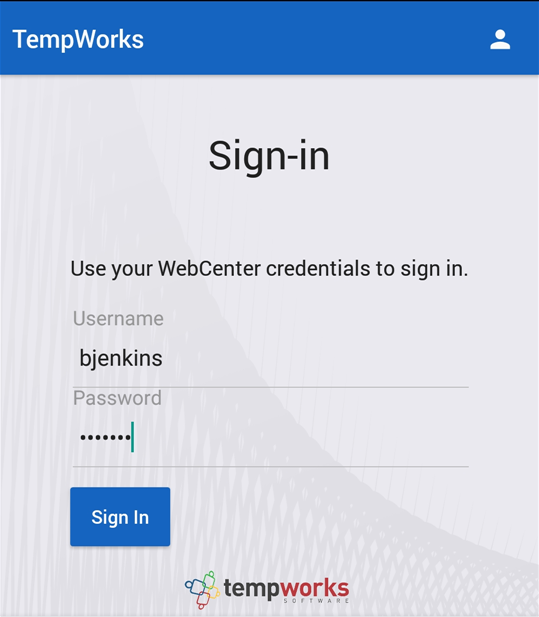Click the masked password dots
539x617 pixels.
(105, 437)
